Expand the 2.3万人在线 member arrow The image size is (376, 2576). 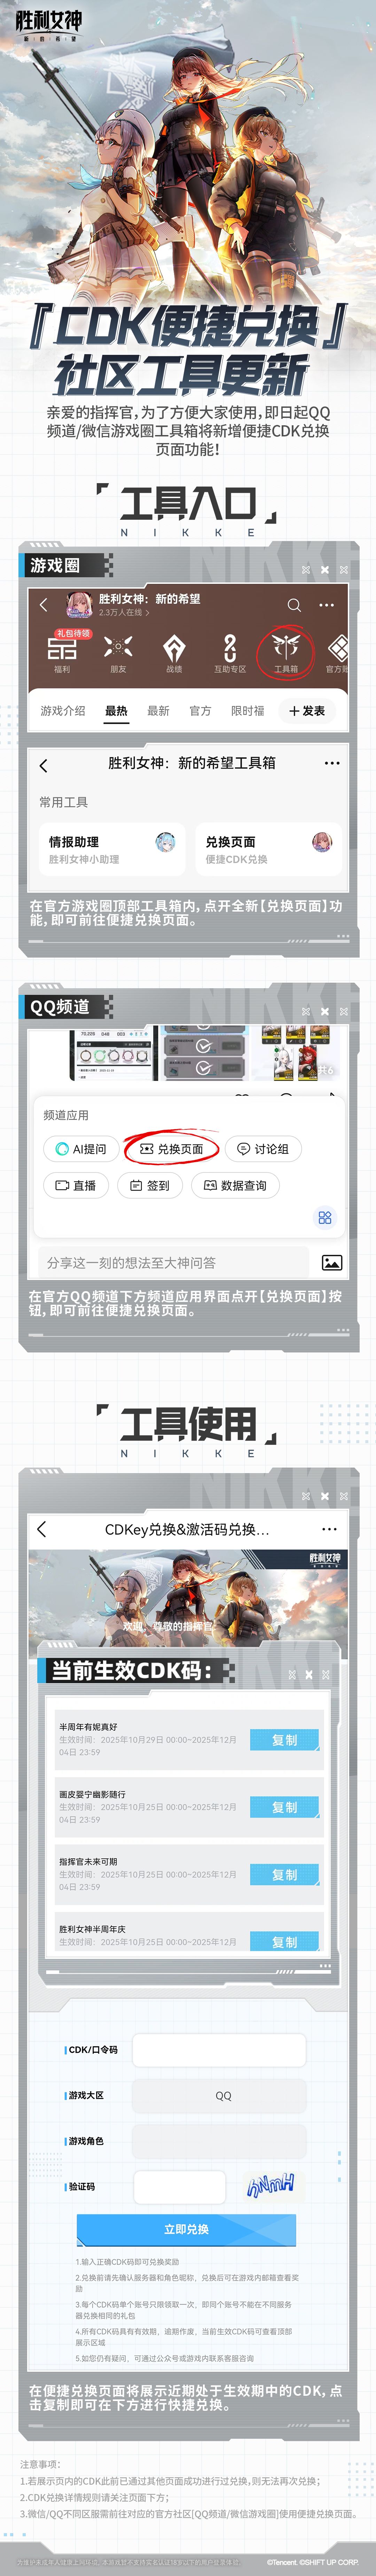pos(147,612)
